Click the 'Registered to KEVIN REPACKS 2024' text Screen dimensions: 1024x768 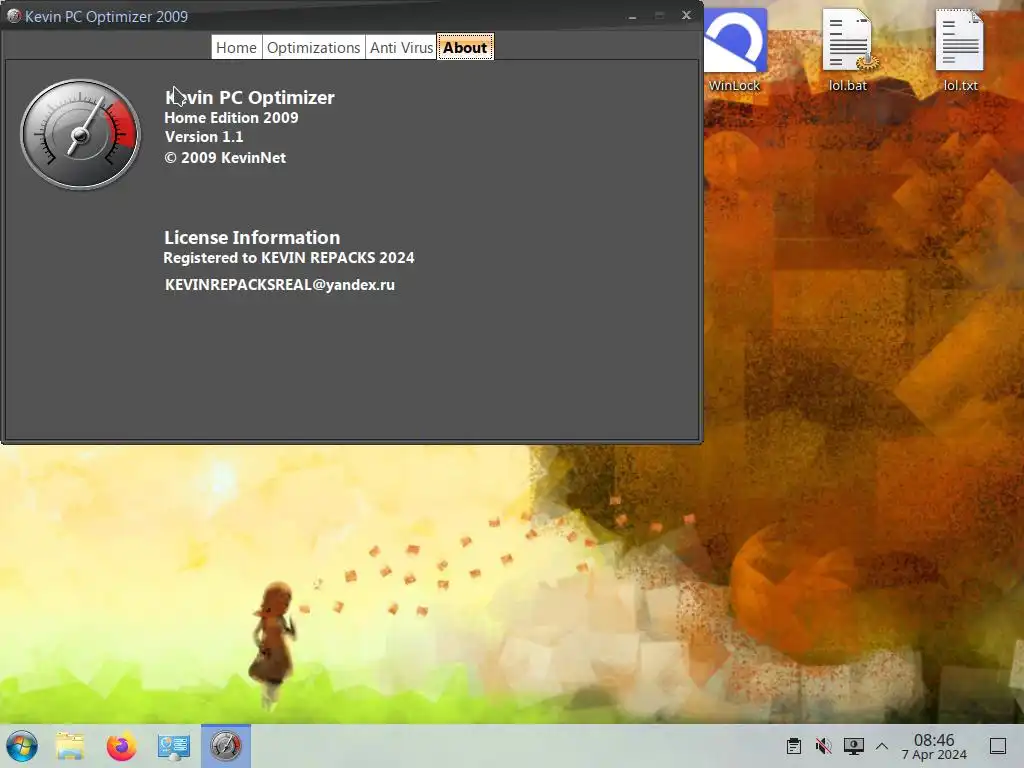click(x=289, y=258)
